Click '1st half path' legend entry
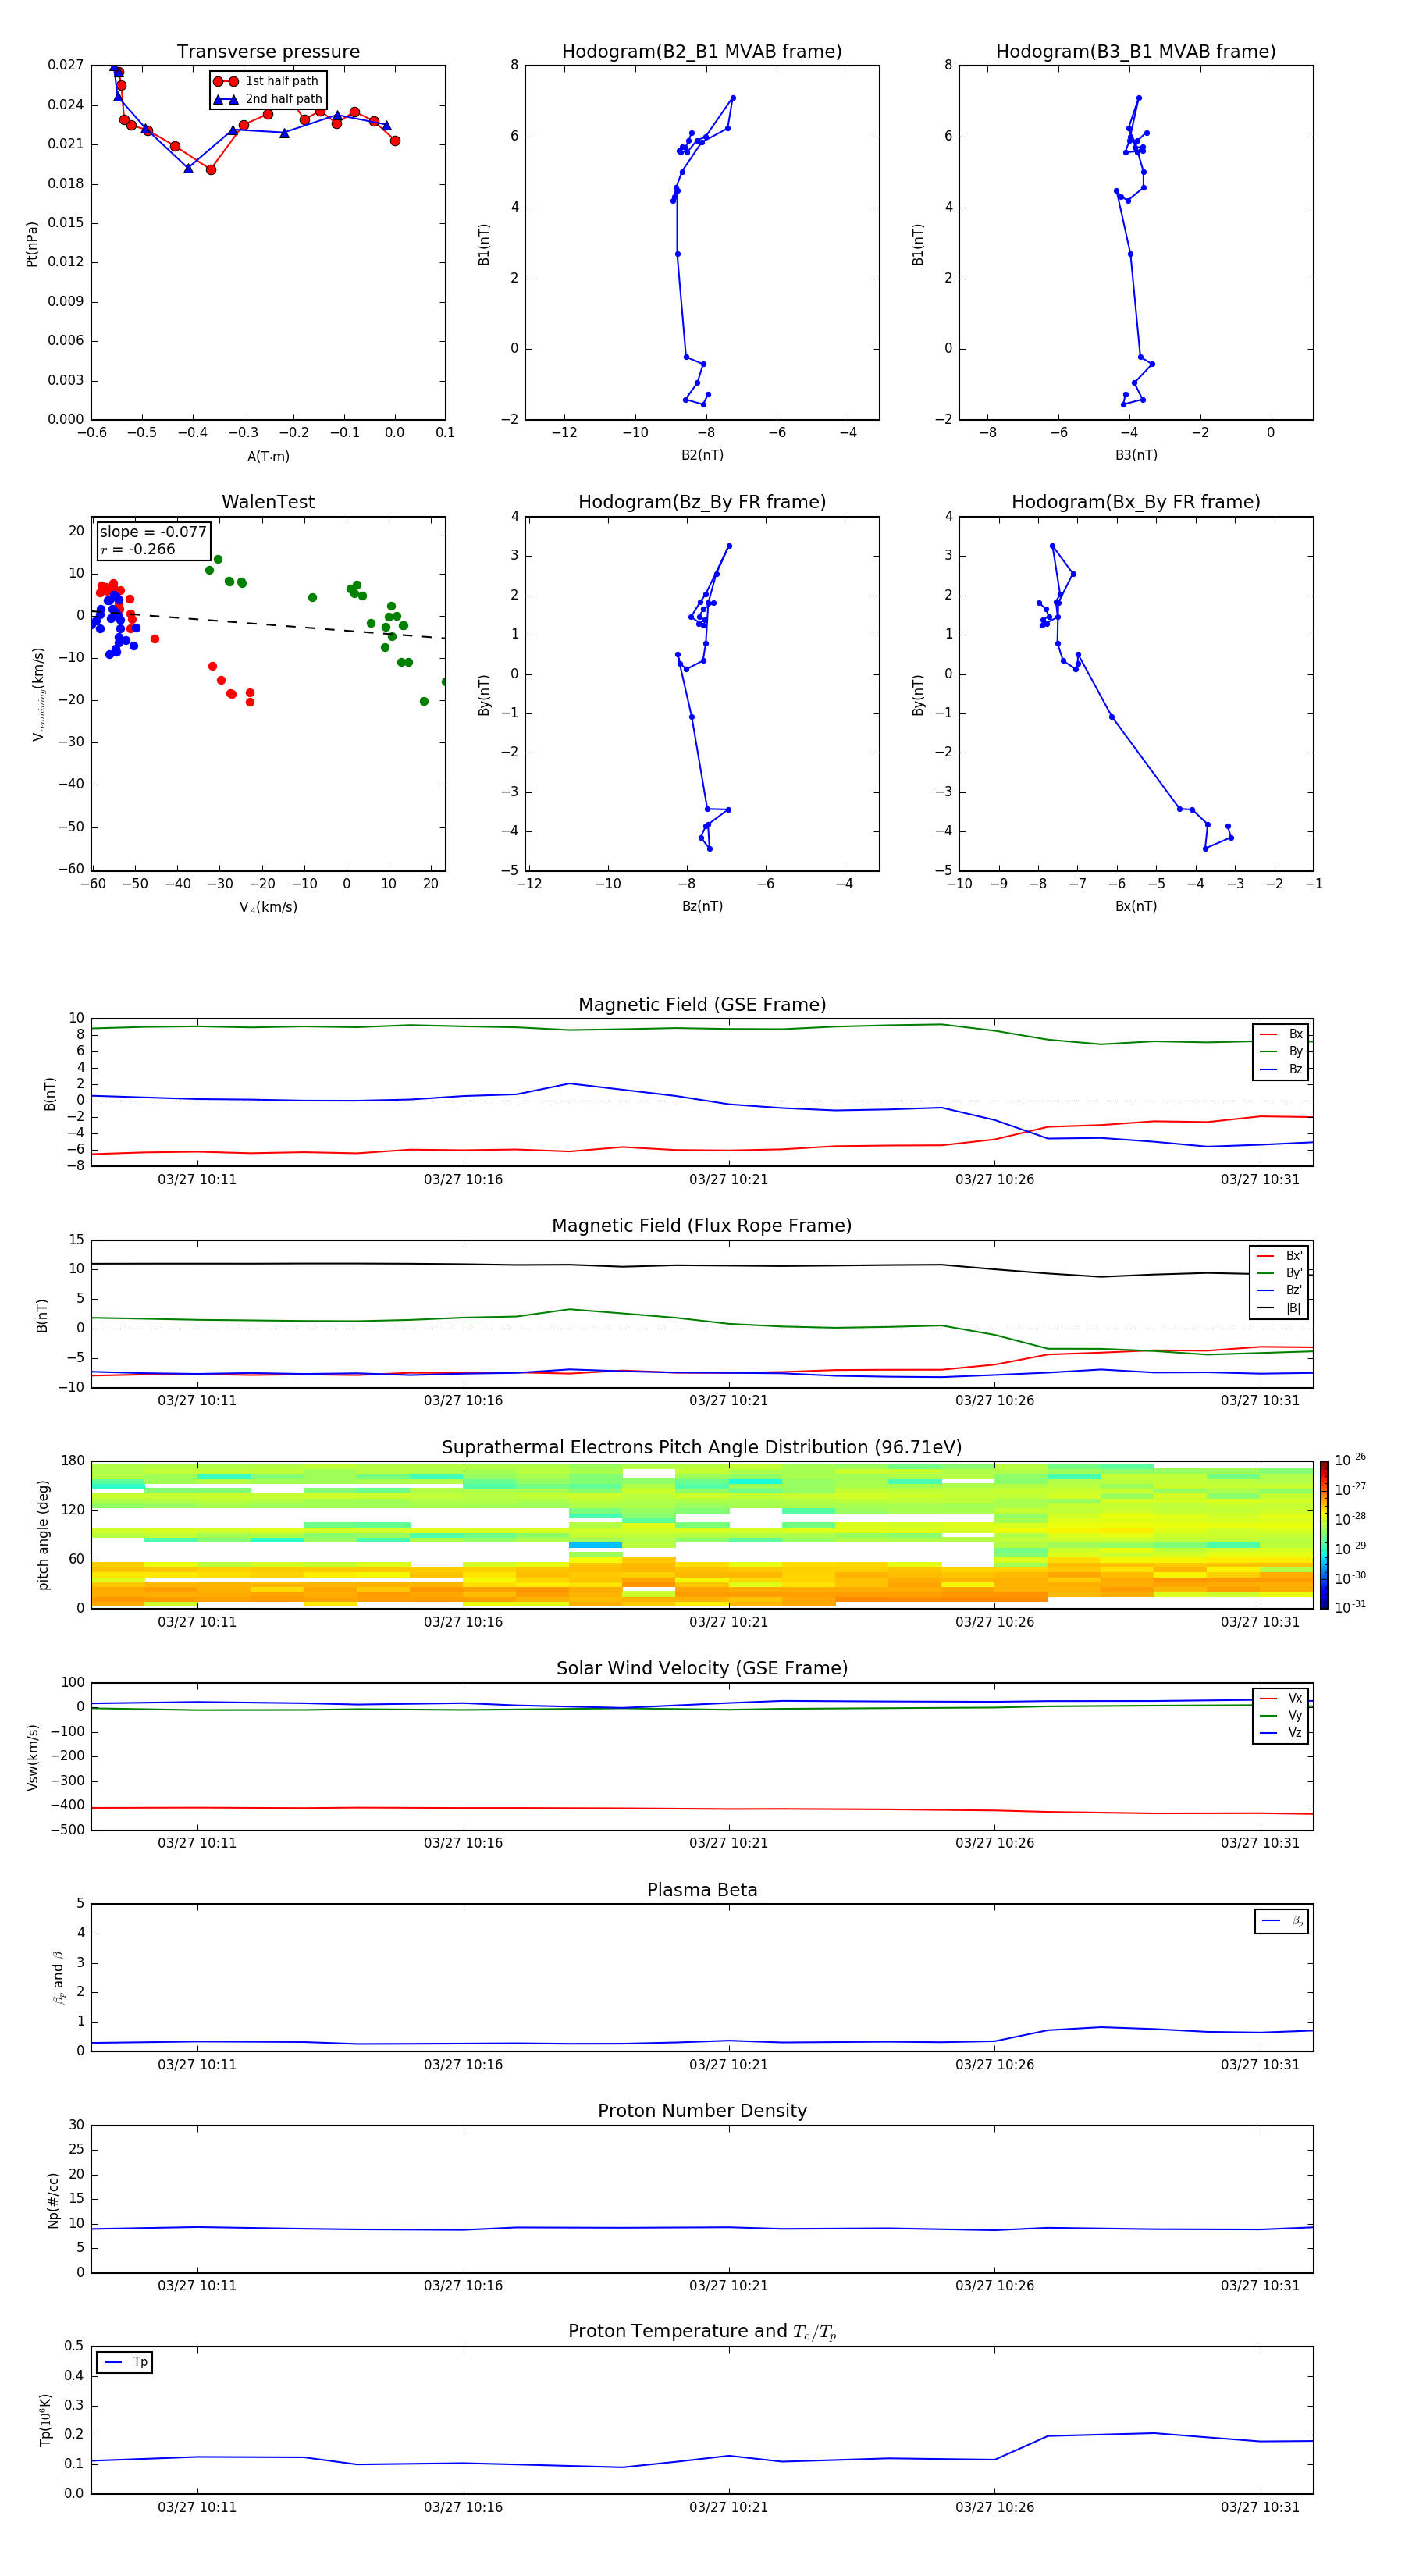The image size is (1405, 2576). (x=267, y=81)
